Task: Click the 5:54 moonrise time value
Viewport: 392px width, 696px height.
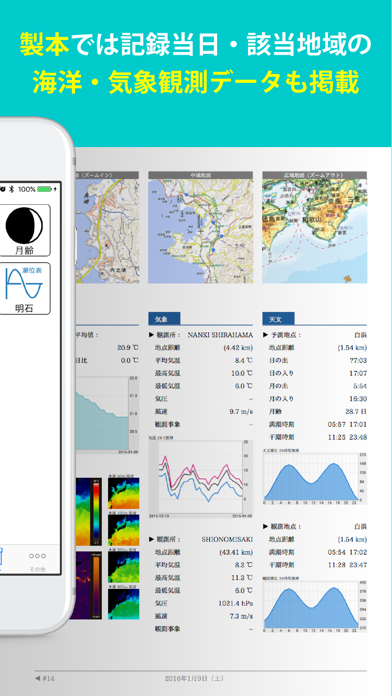Action: coord(360,386)
